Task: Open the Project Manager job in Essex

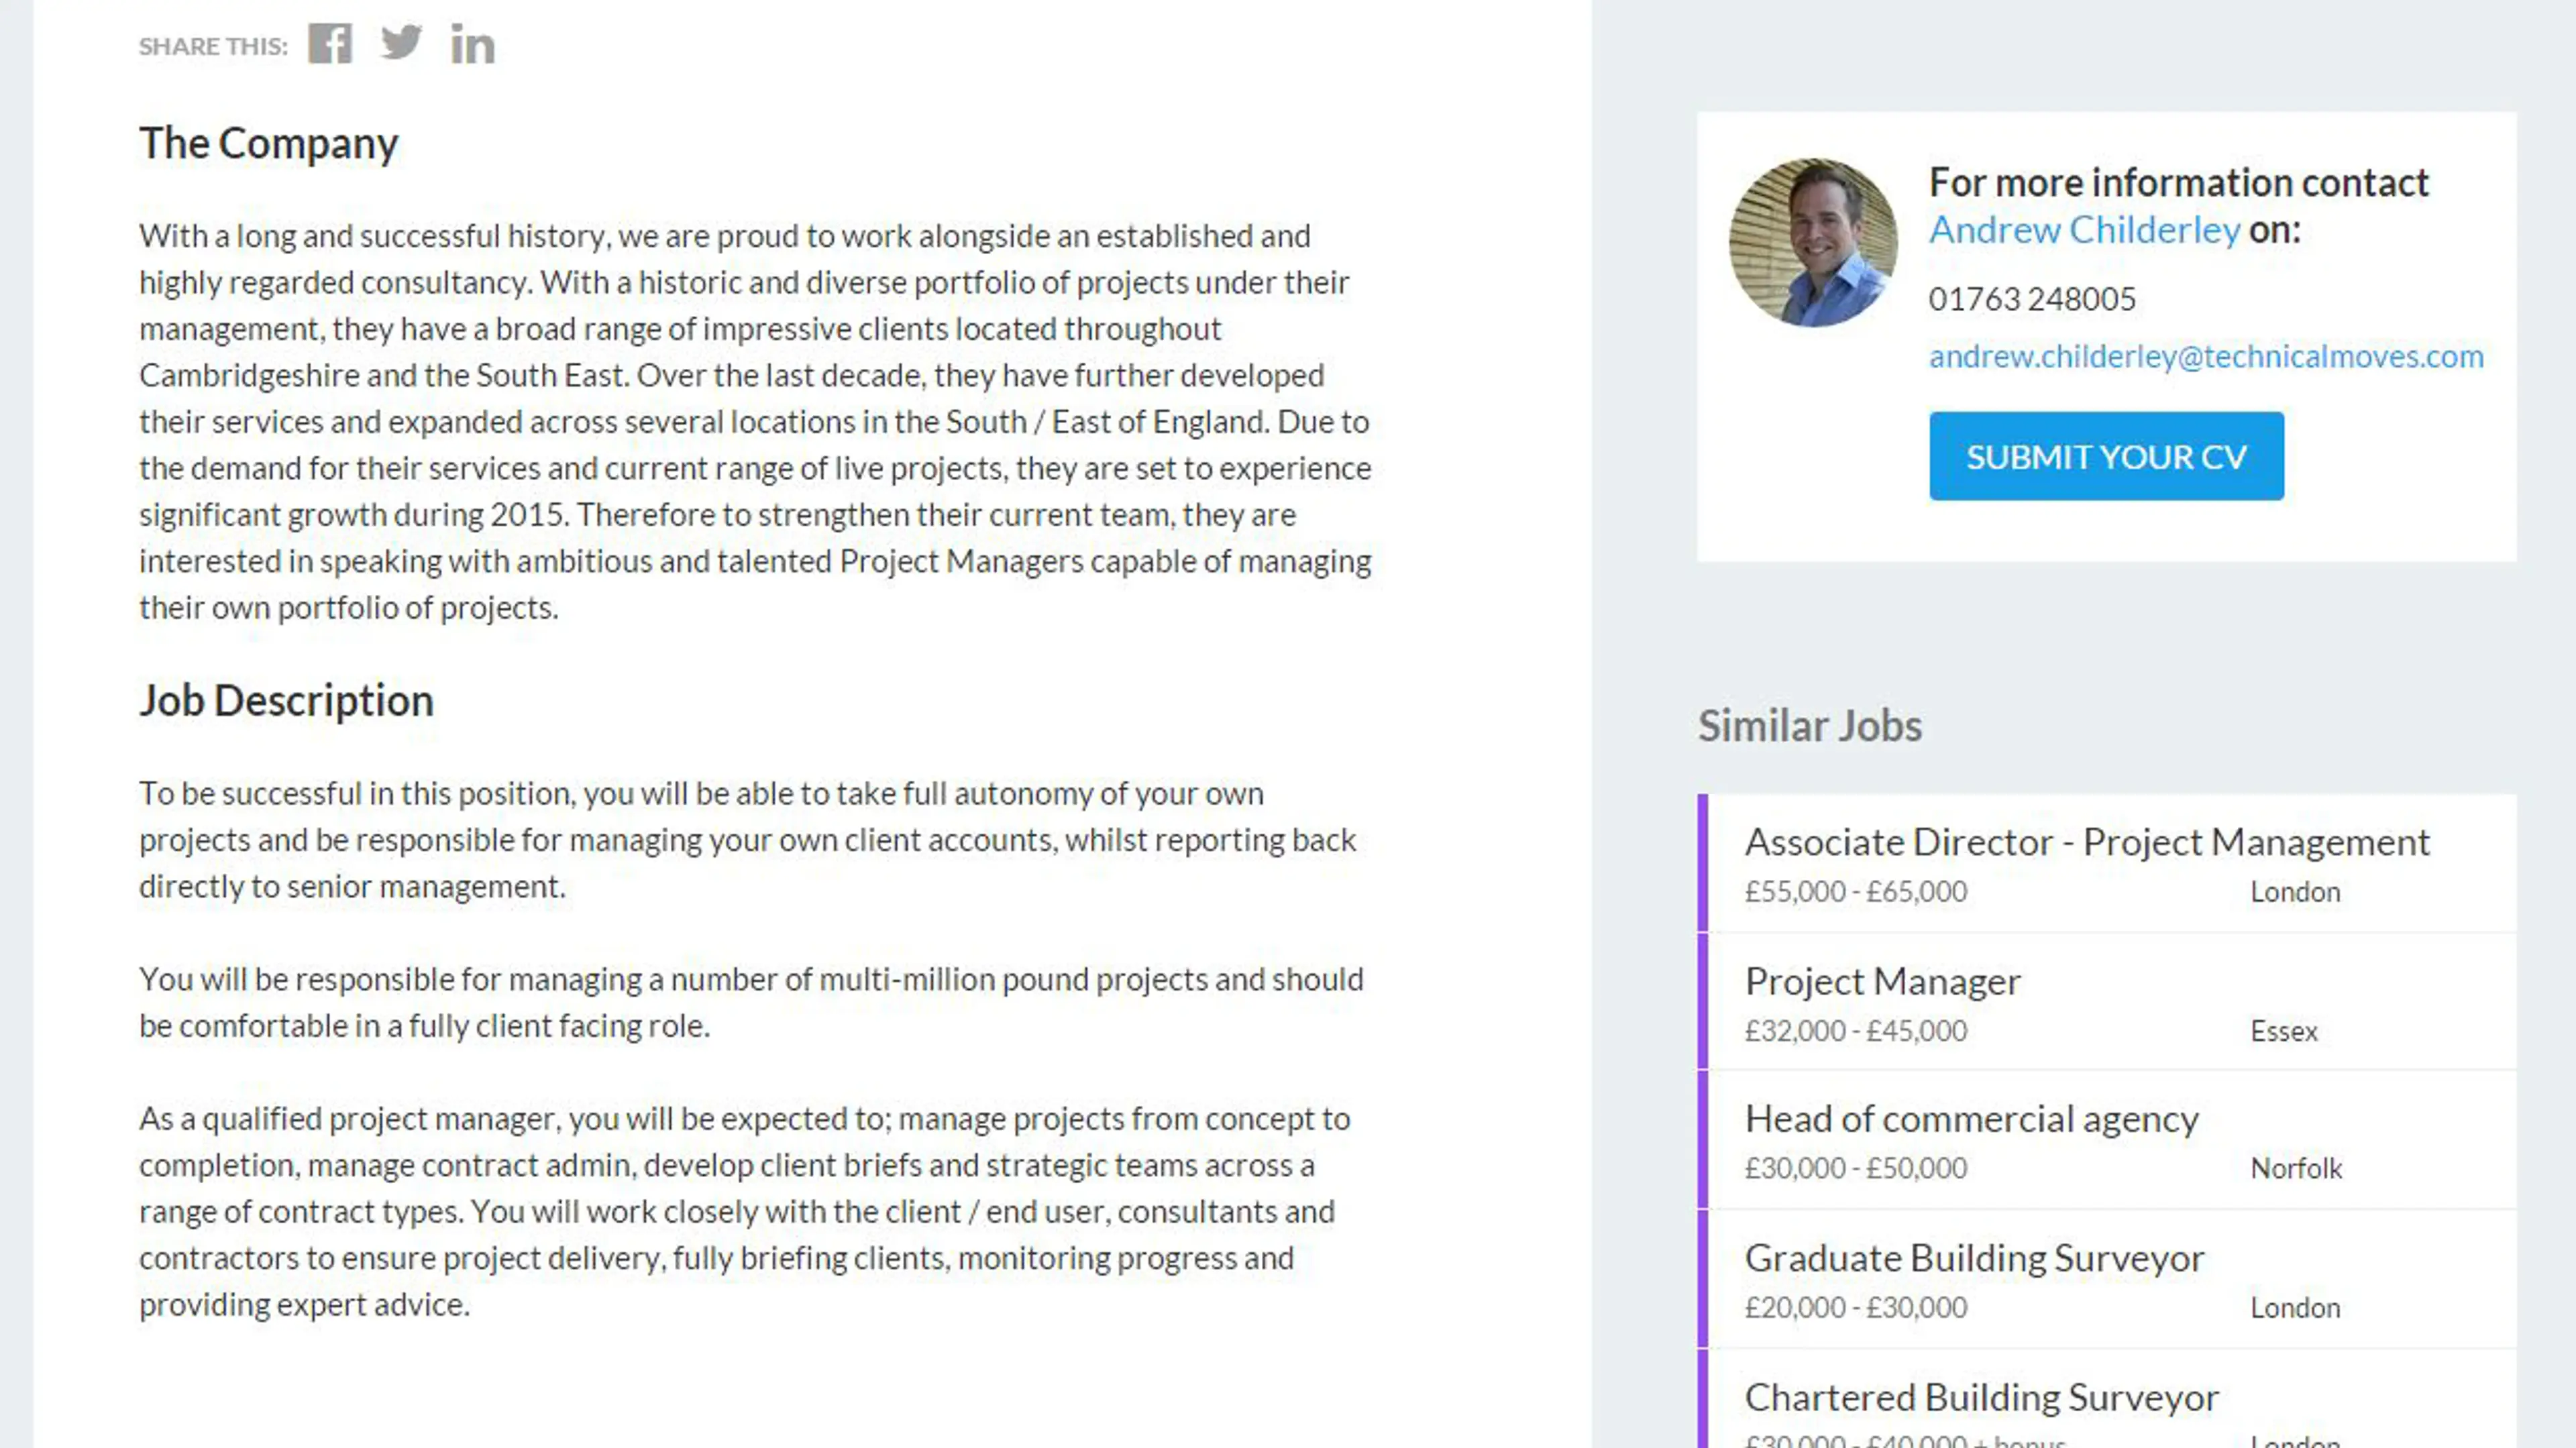Action: pos(1882,981)
